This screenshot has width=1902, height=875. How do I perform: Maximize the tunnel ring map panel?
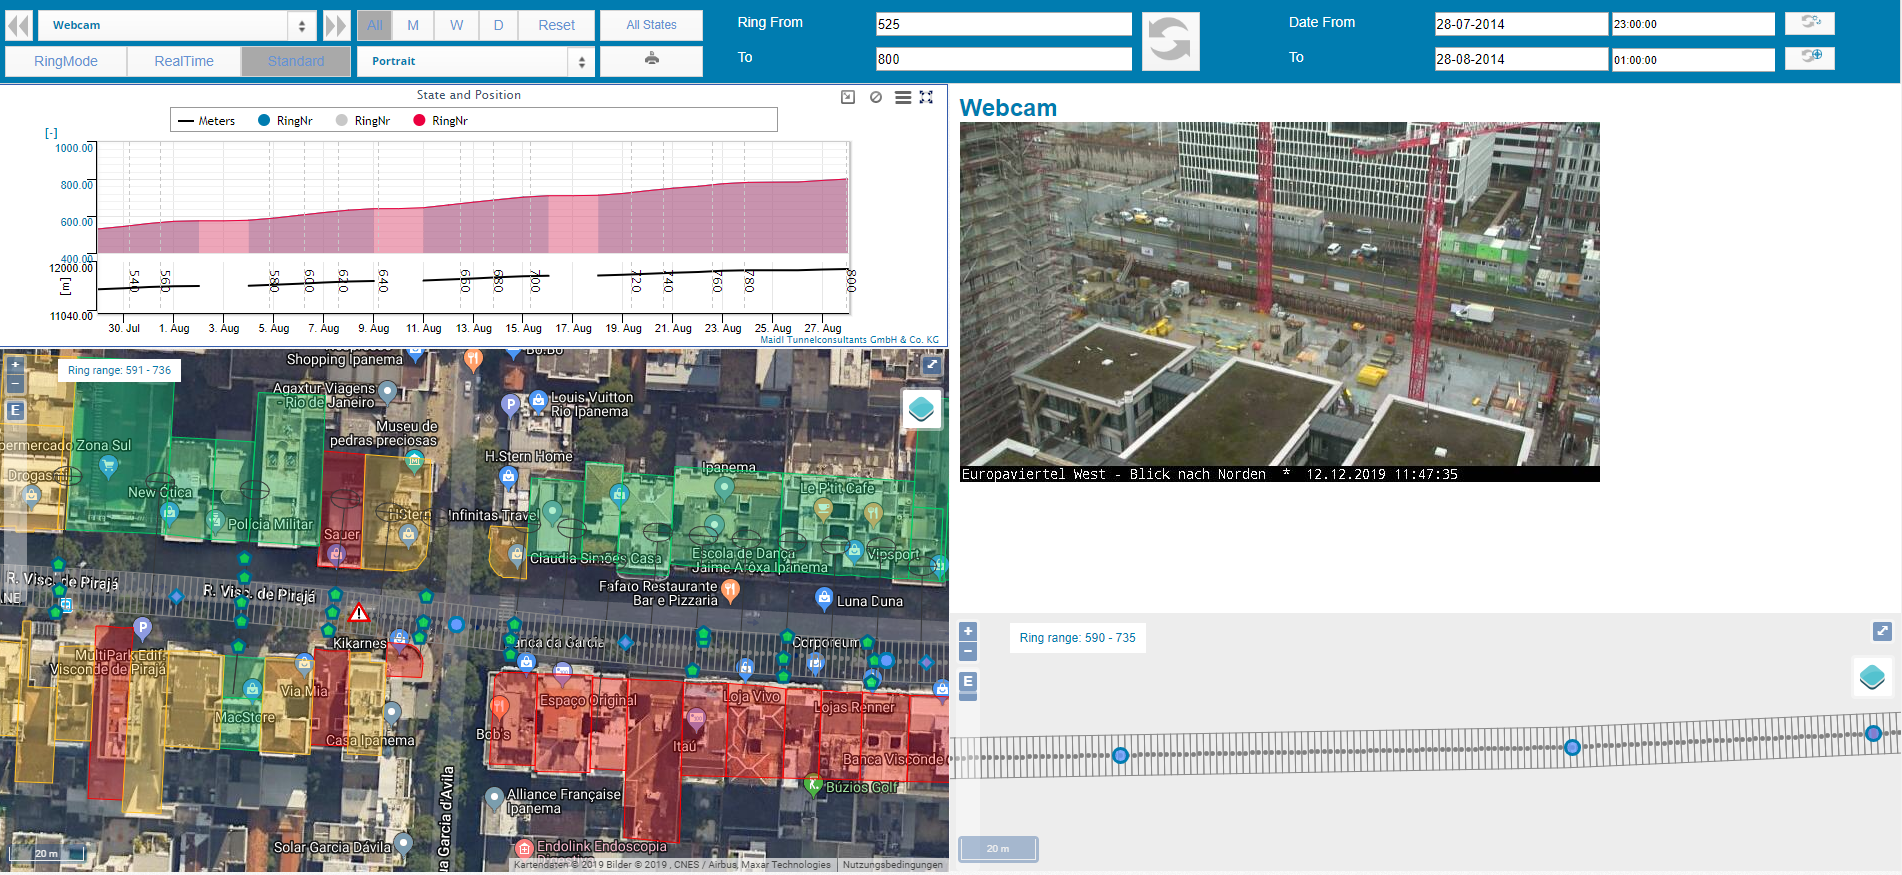tap(1882, 631)
